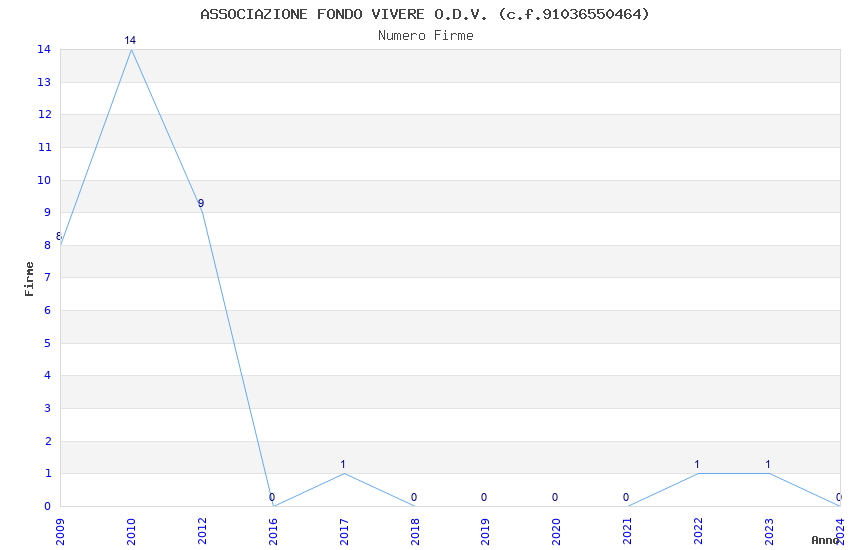Click the y-axis tick value 7
The image size is (850, 550).
click(x=48, y=277)
